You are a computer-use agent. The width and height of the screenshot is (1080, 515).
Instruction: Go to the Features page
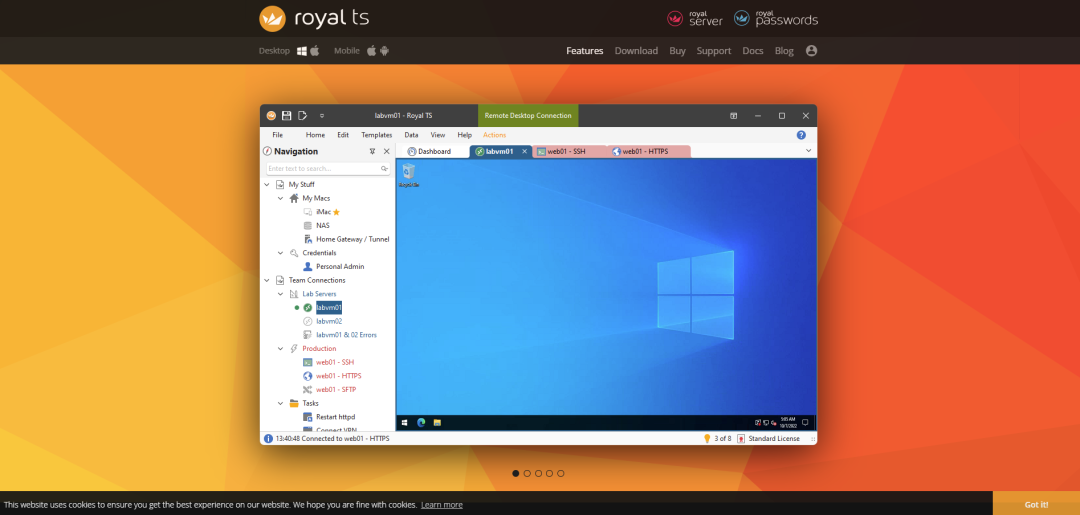(585, 51)
